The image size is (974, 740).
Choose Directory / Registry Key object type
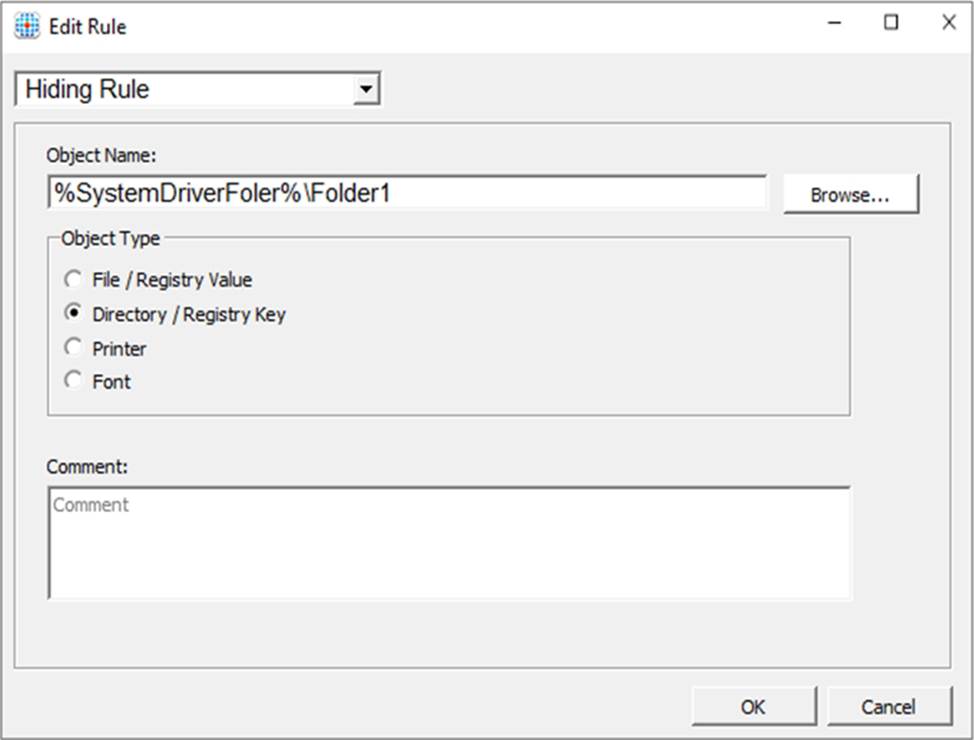[x=74, y=313]
